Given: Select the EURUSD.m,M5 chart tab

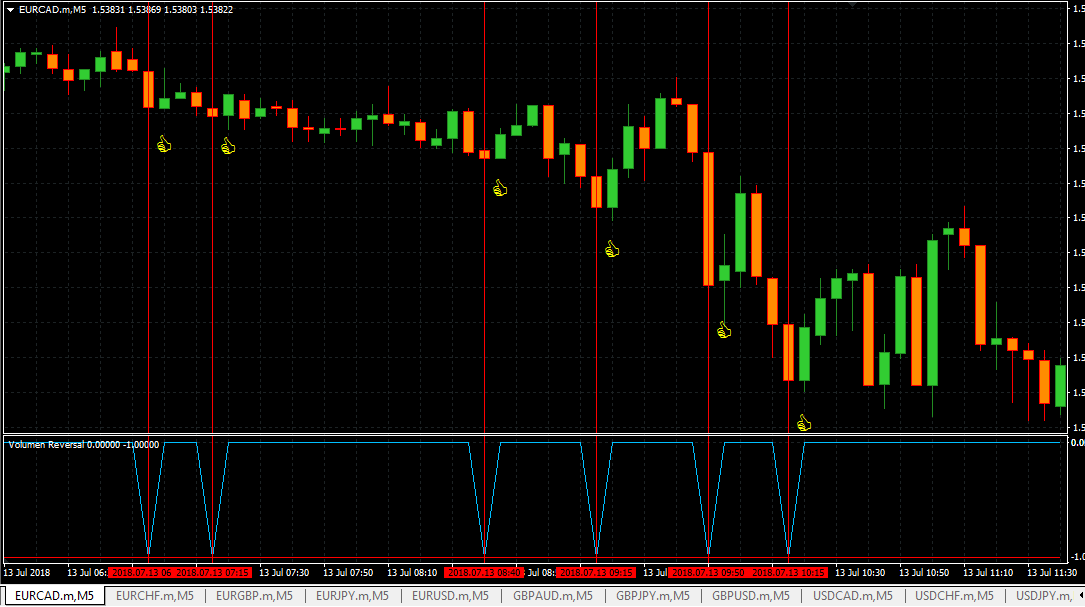Looking at the screenshot, I should click(x=450, y=595).
